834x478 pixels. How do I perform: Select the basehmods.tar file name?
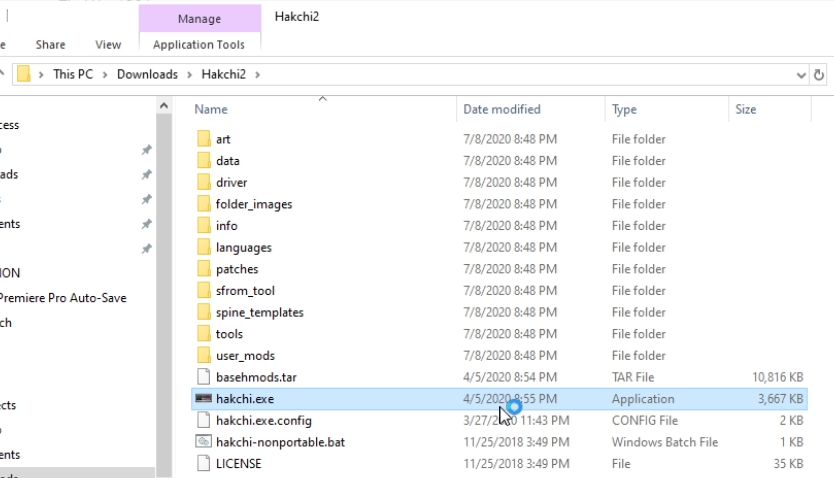point(256,377)
